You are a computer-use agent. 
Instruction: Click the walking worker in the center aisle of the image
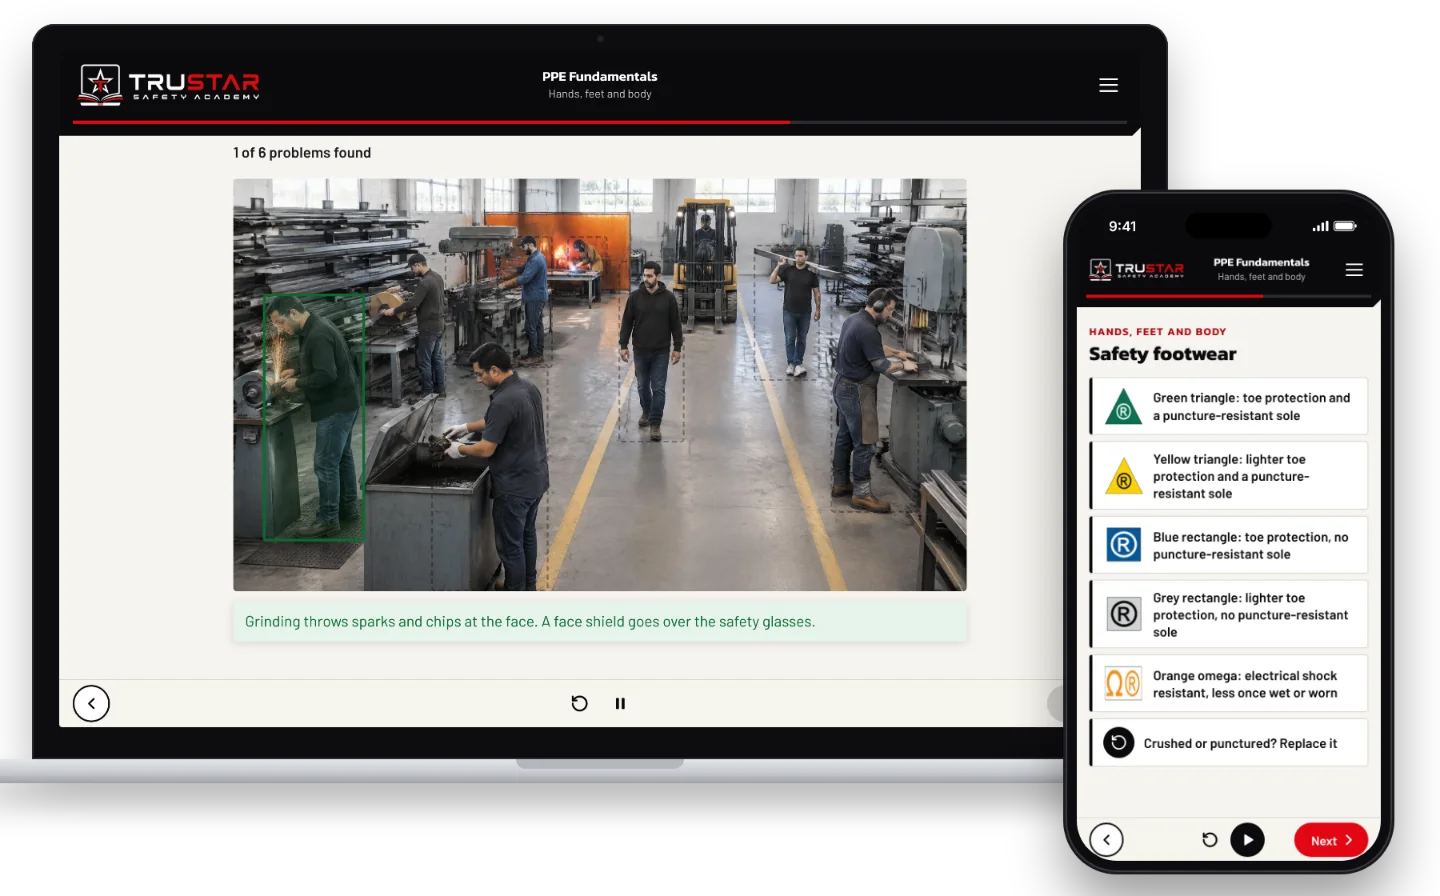[x=651, y=350]
